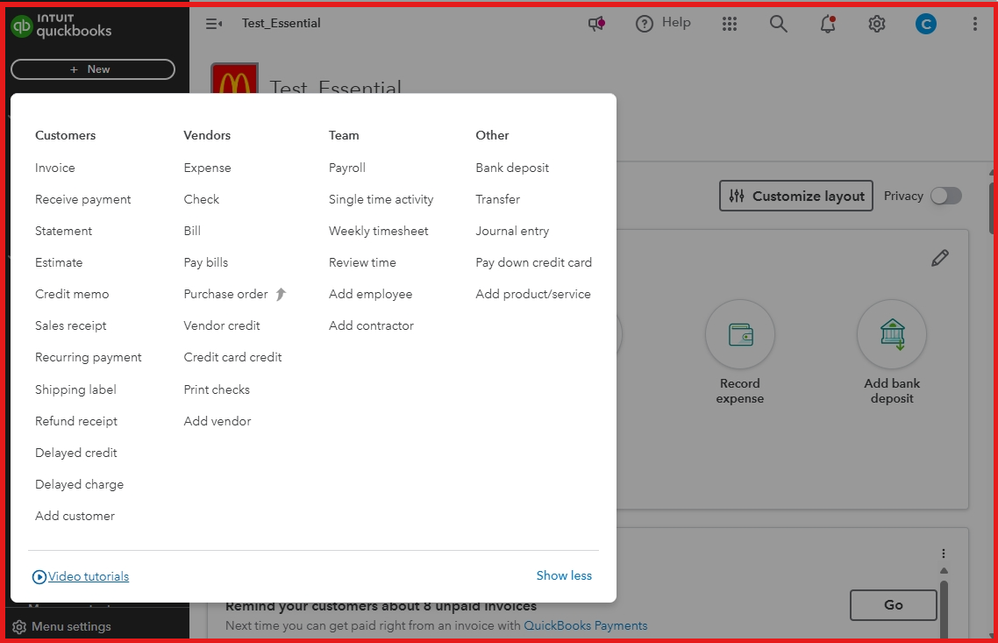
Task: Select Estimate
Action: click(x=59, y=262)
